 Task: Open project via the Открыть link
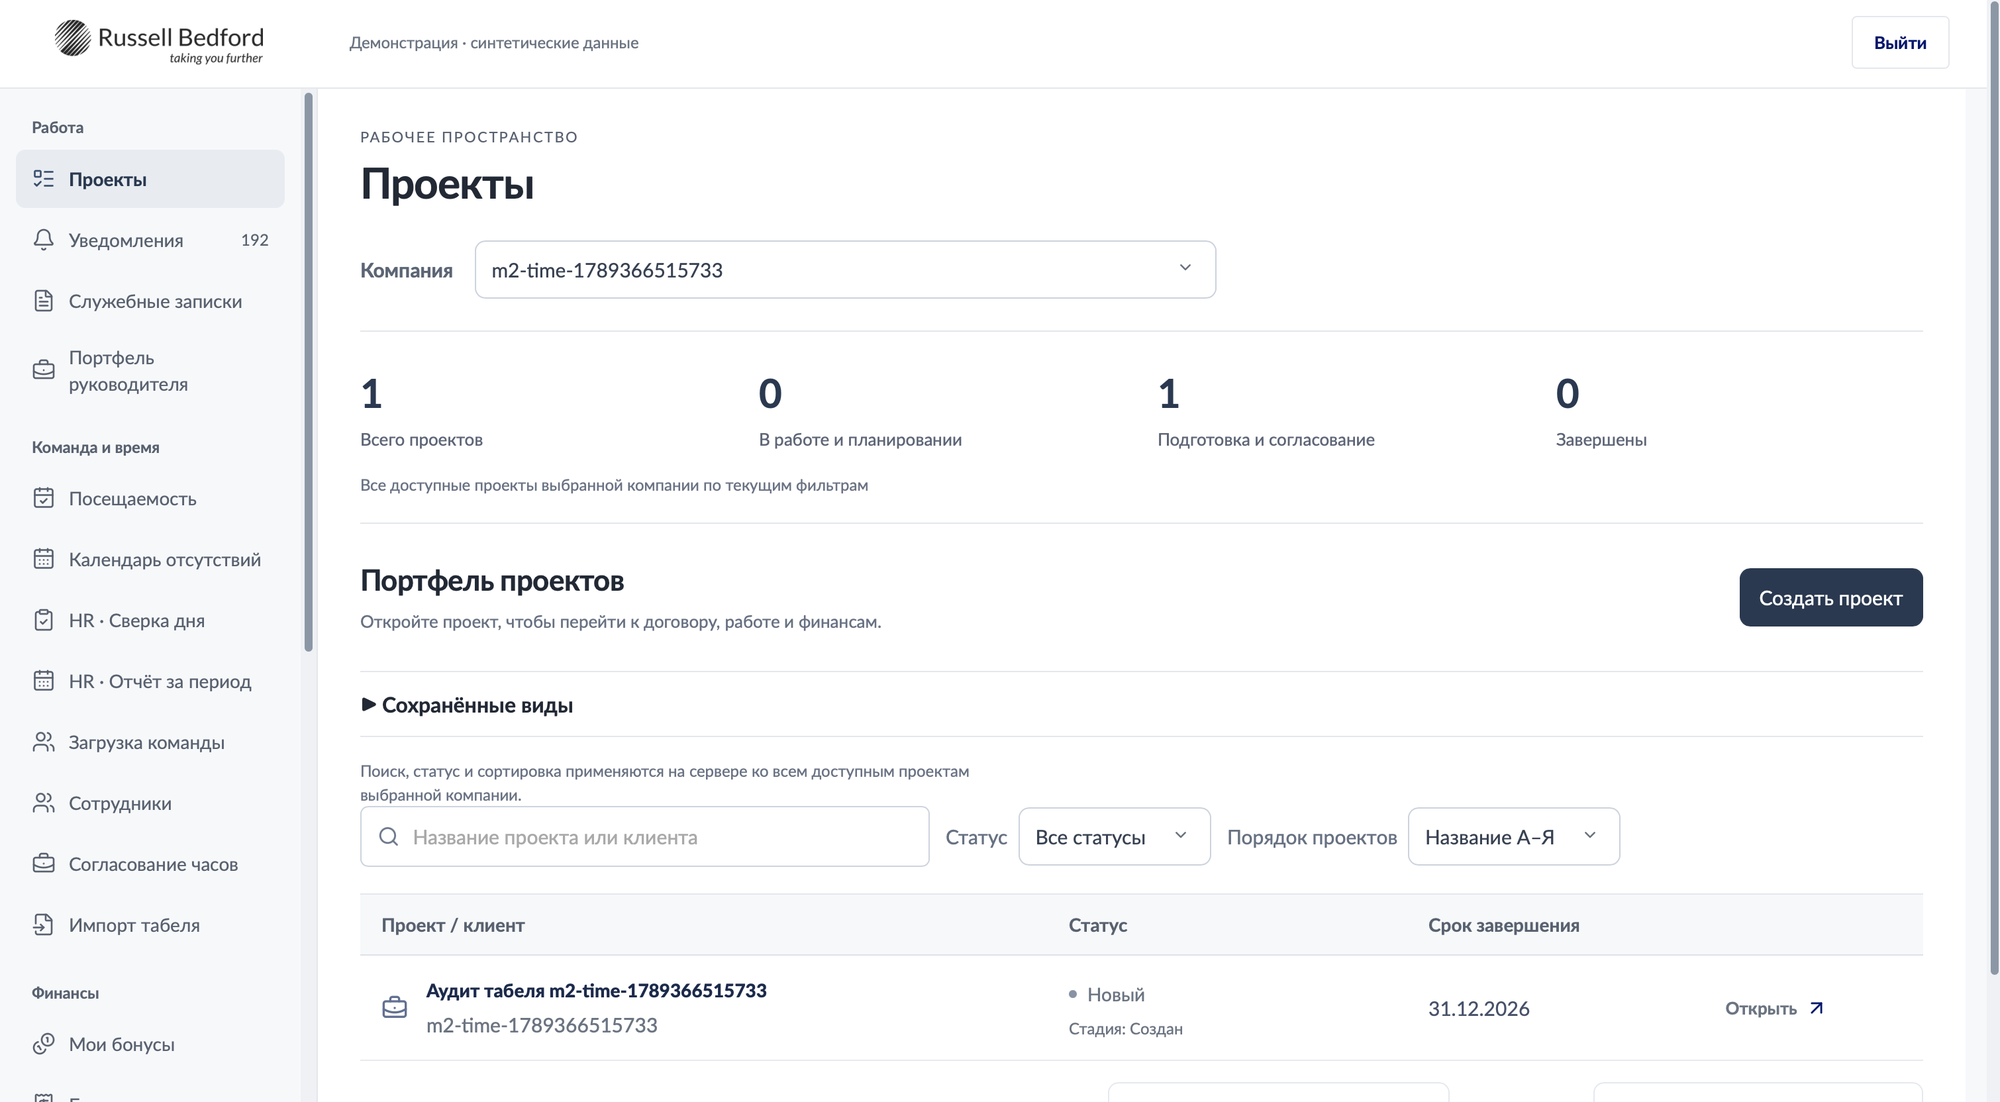pos(1774,1008)
